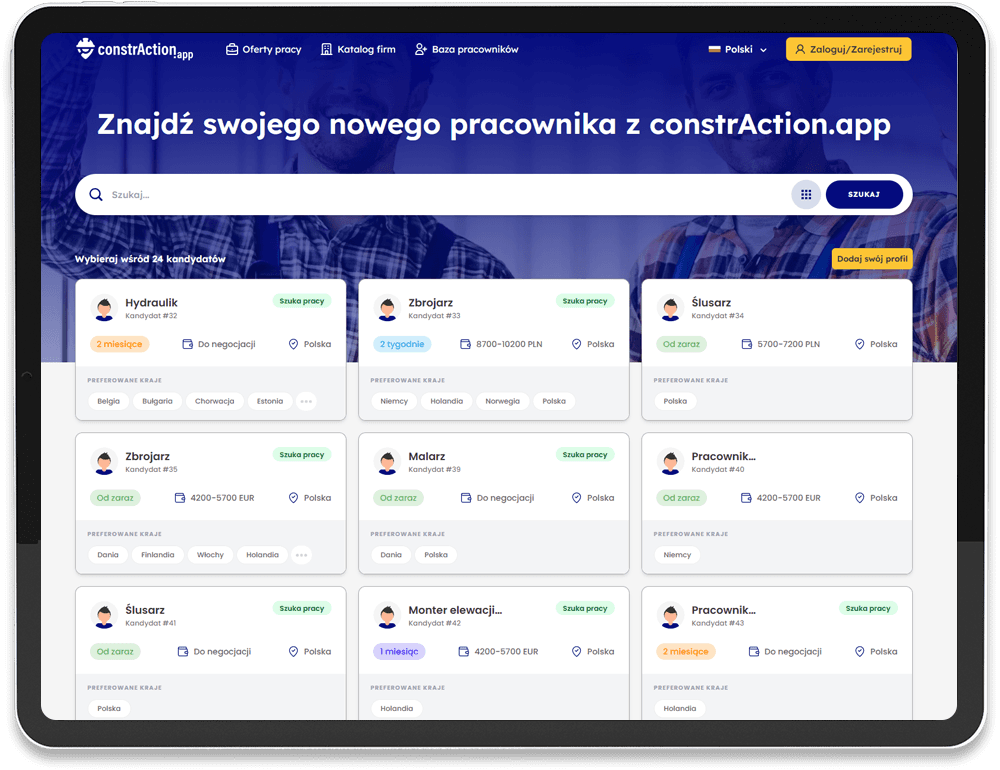Open the grid filter icon button

pos(806,195)
